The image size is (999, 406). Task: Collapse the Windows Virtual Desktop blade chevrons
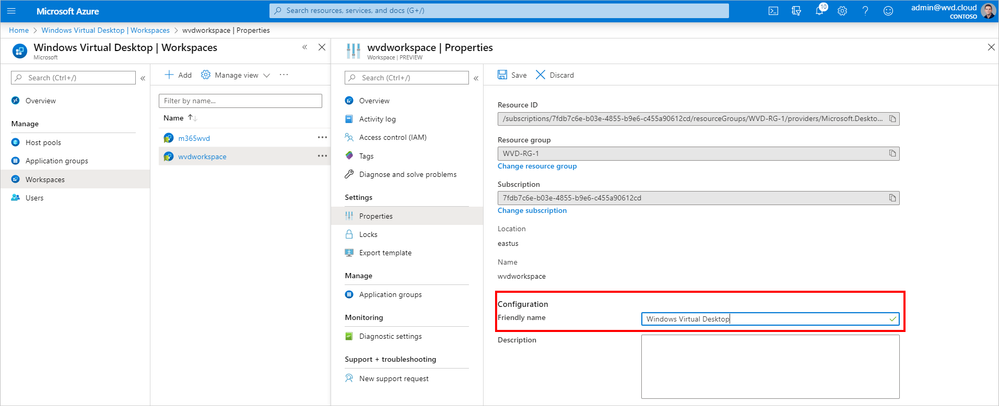click(305, 47)
